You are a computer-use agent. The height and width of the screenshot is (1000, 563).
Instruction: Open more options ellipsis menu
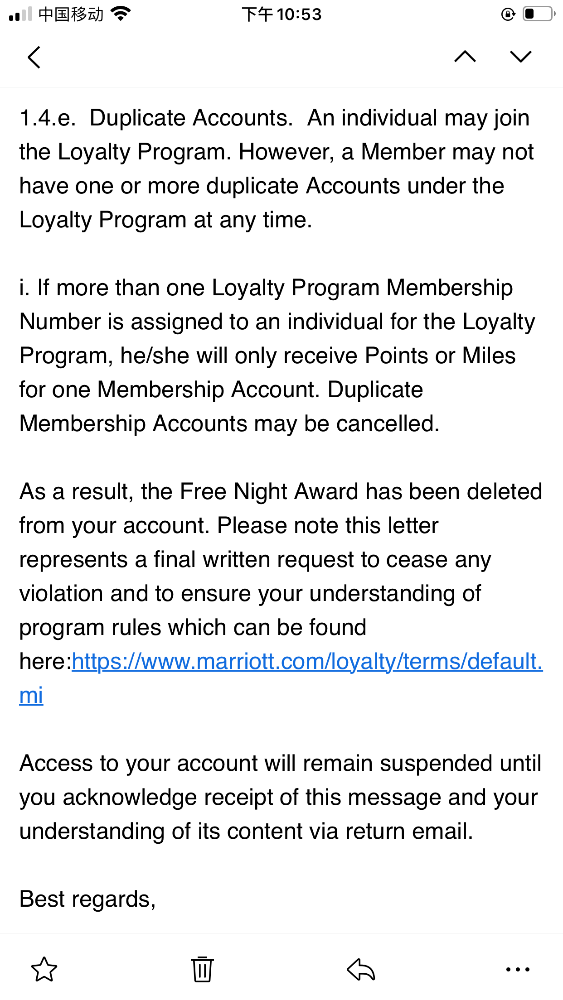pos(517,969)
